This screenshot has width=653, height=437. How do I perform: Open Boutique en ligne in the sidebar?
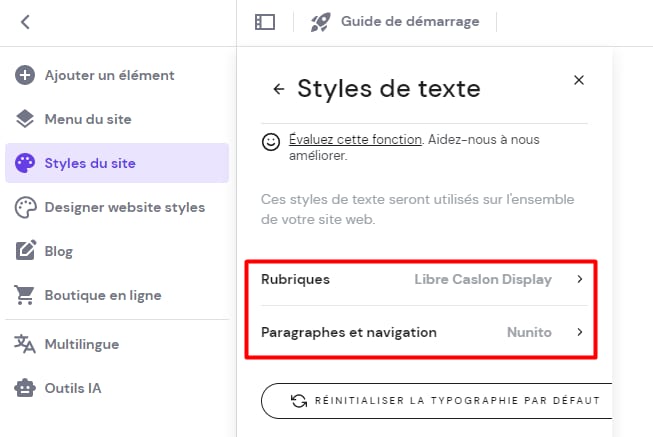click(x=102, y=295)
